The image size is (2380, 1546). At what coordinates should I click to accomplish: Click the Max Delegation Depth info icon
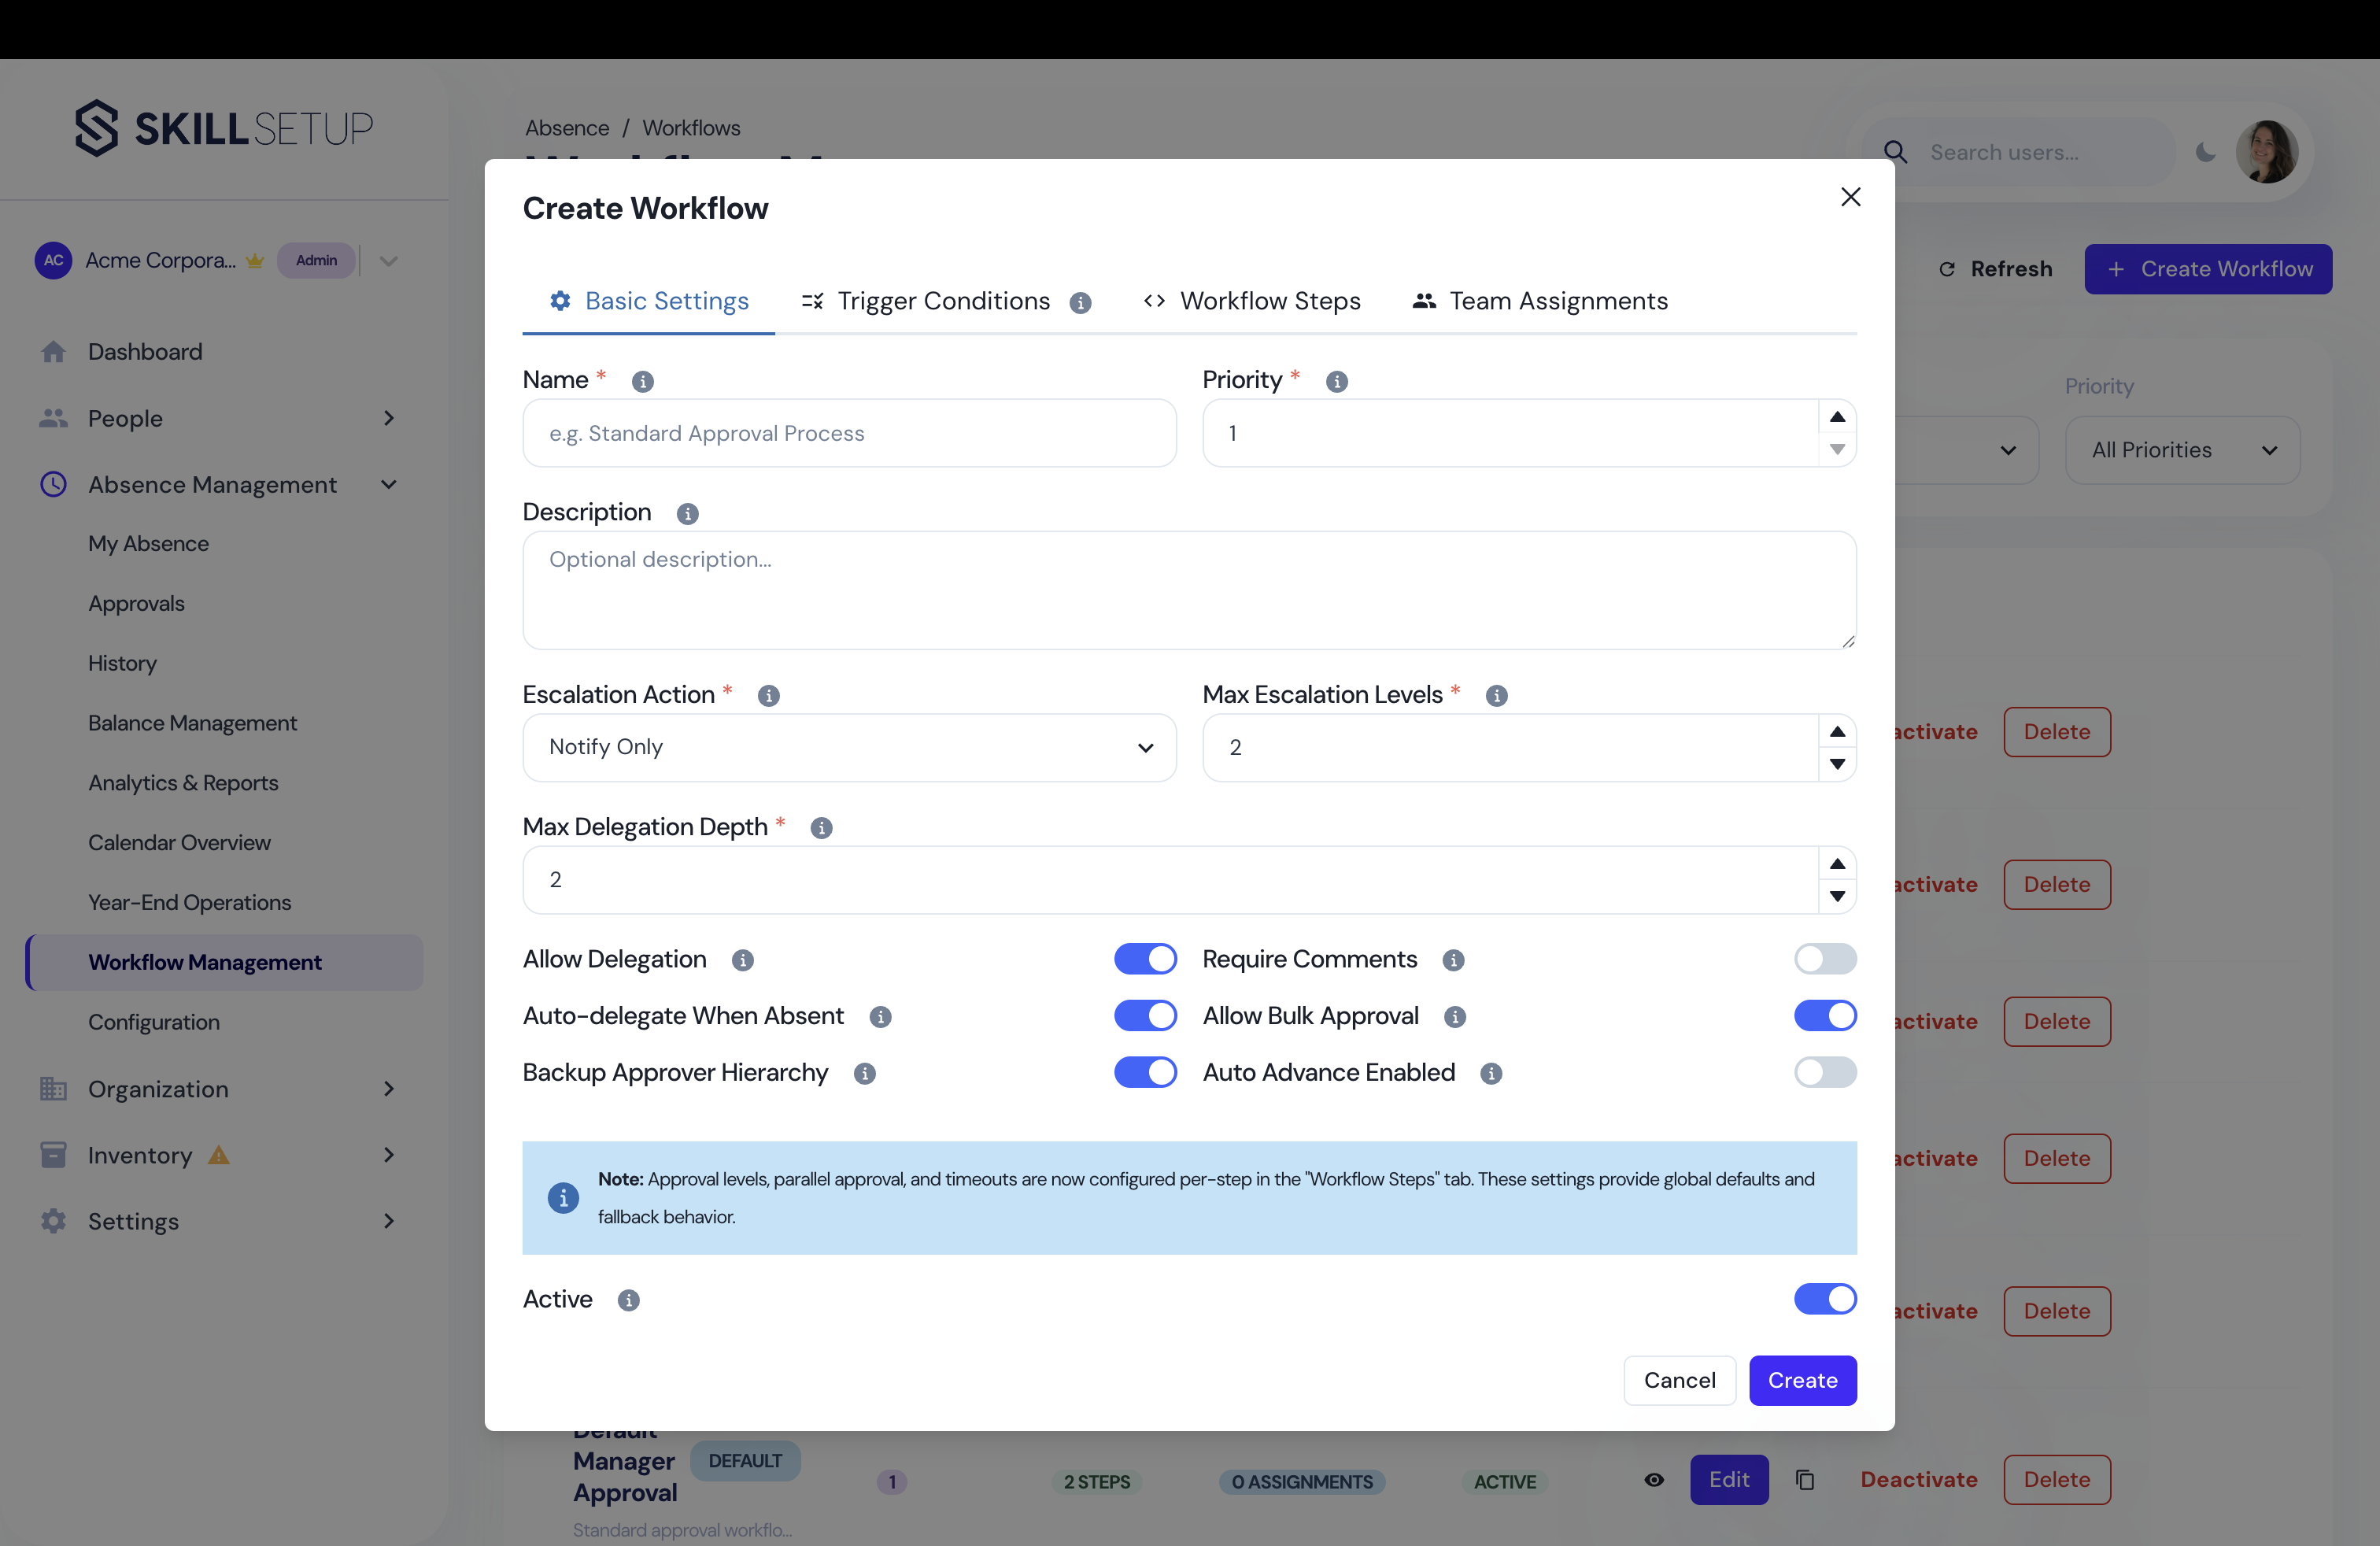pos(821,828)
